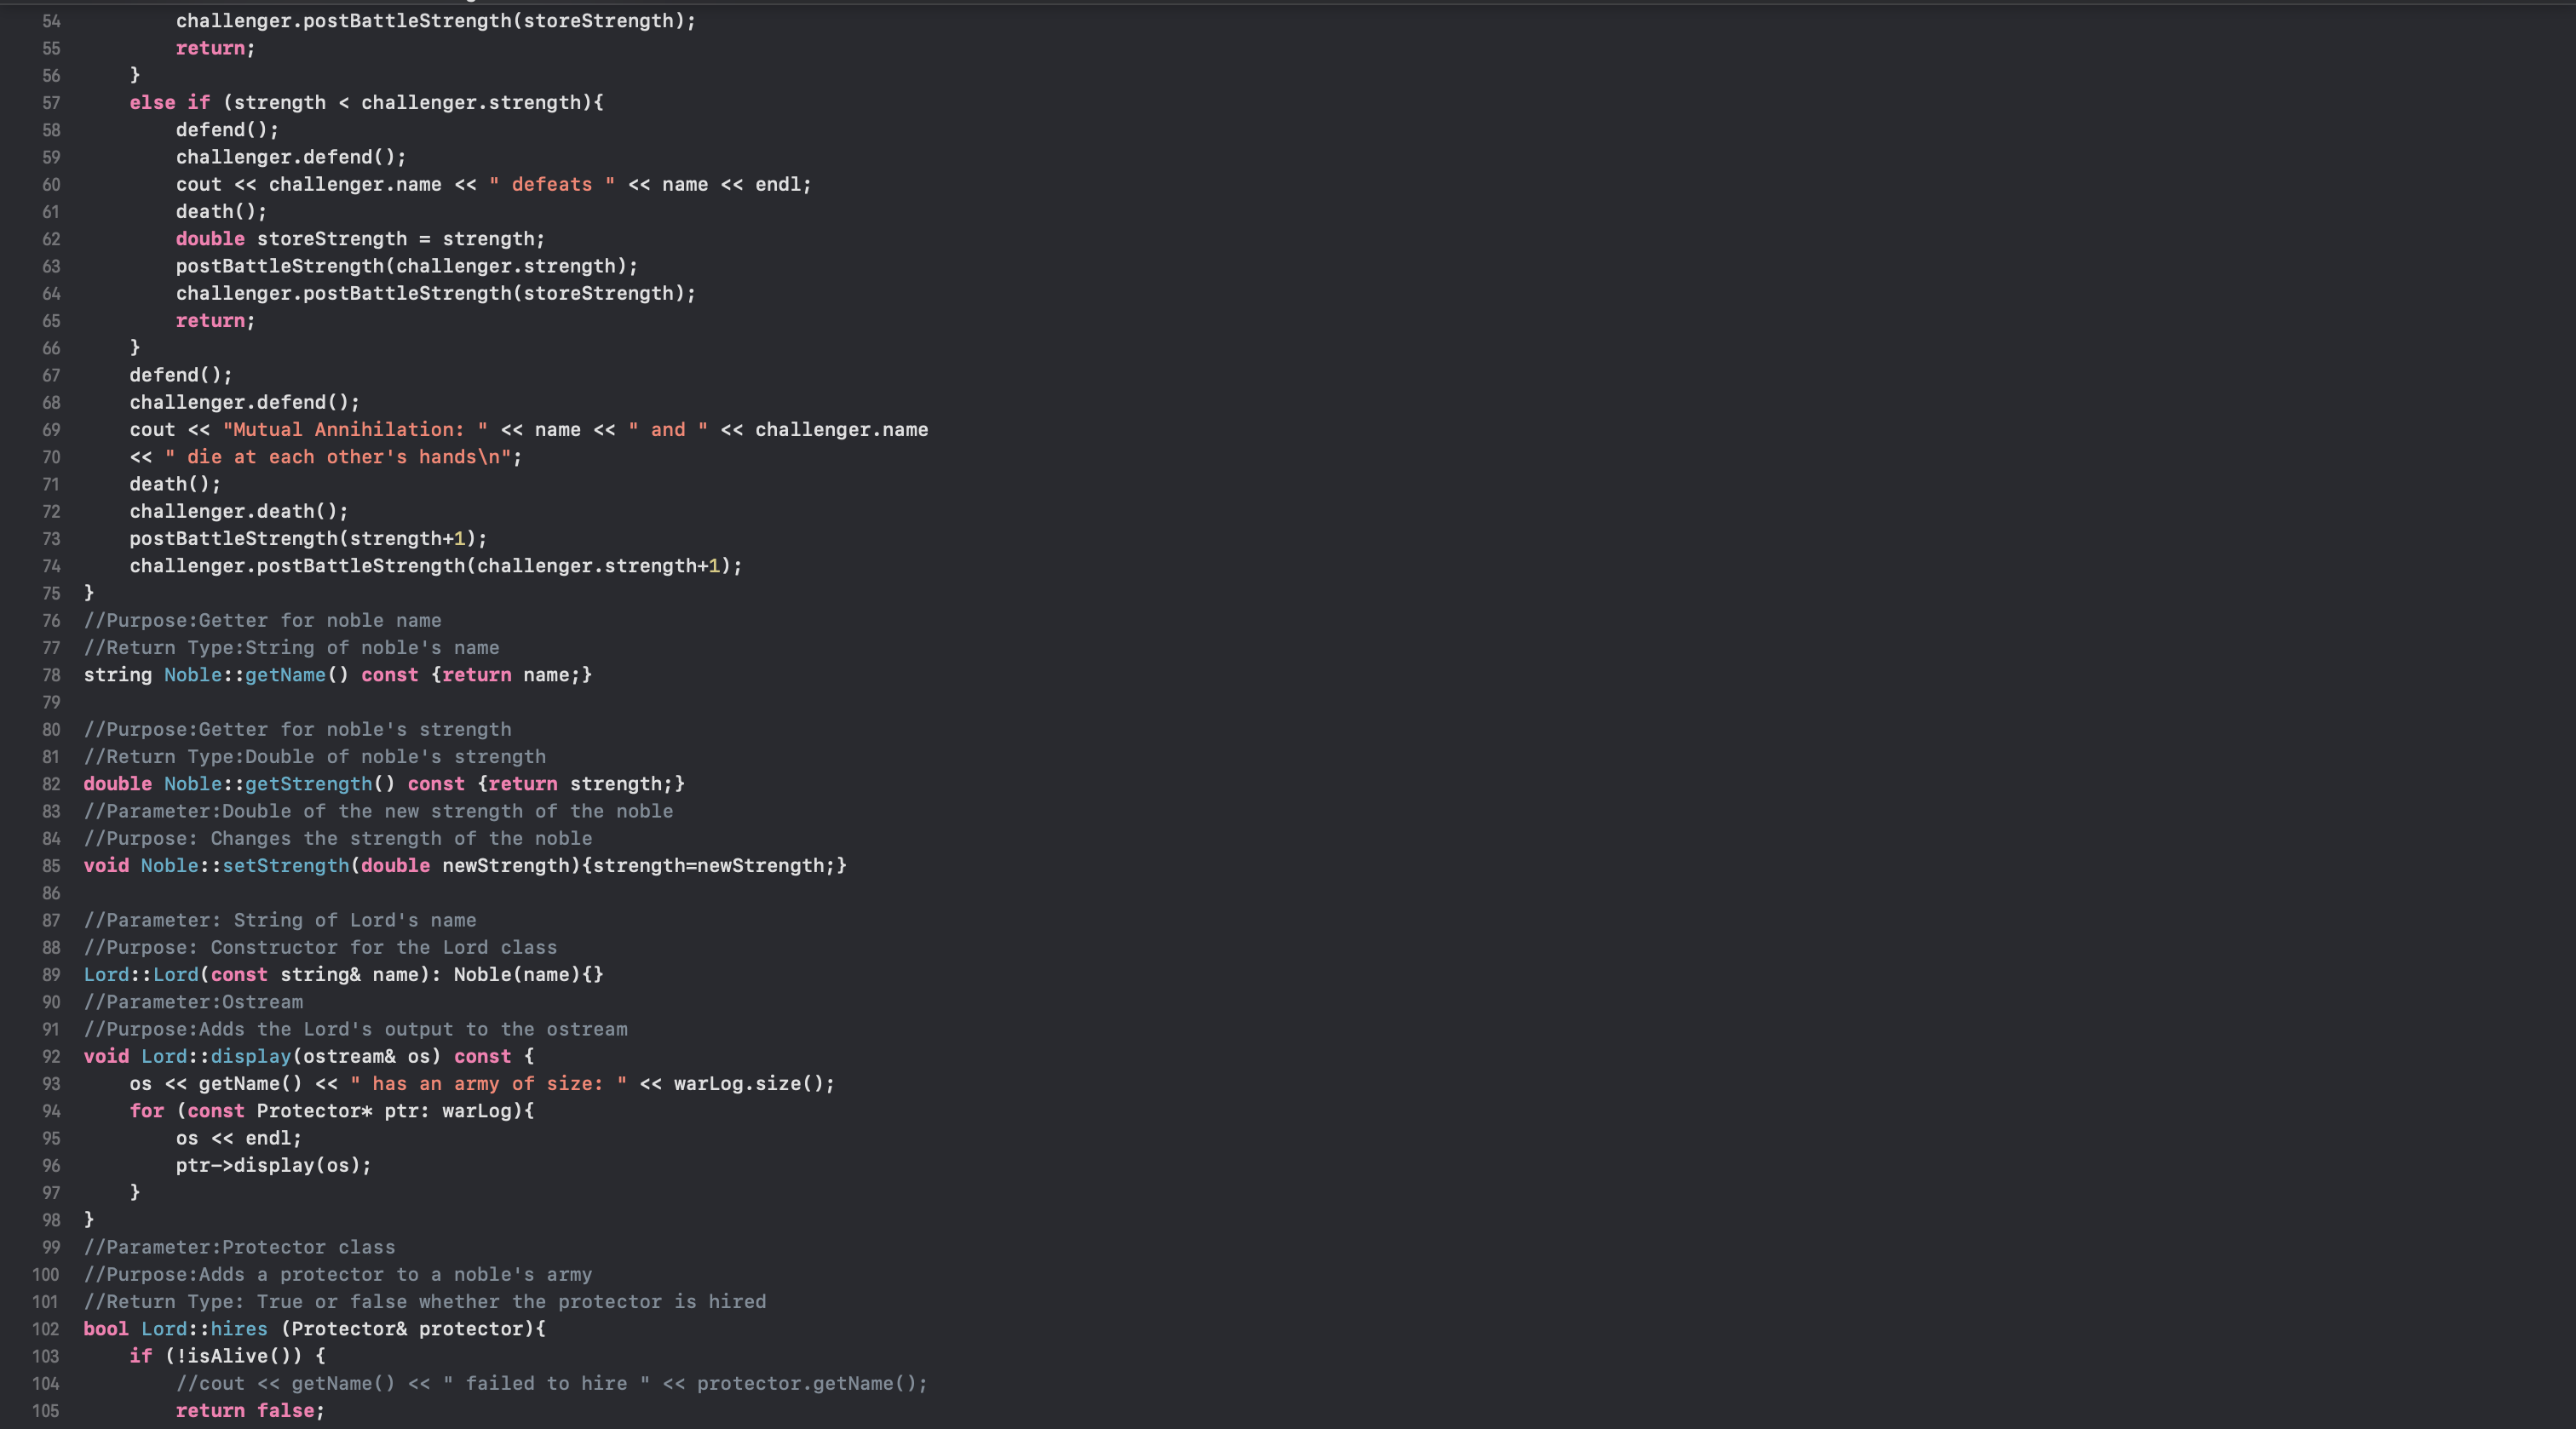Click the getStrength method definition name
The width and height of the screenshot is (2576, 1429).
308,784
